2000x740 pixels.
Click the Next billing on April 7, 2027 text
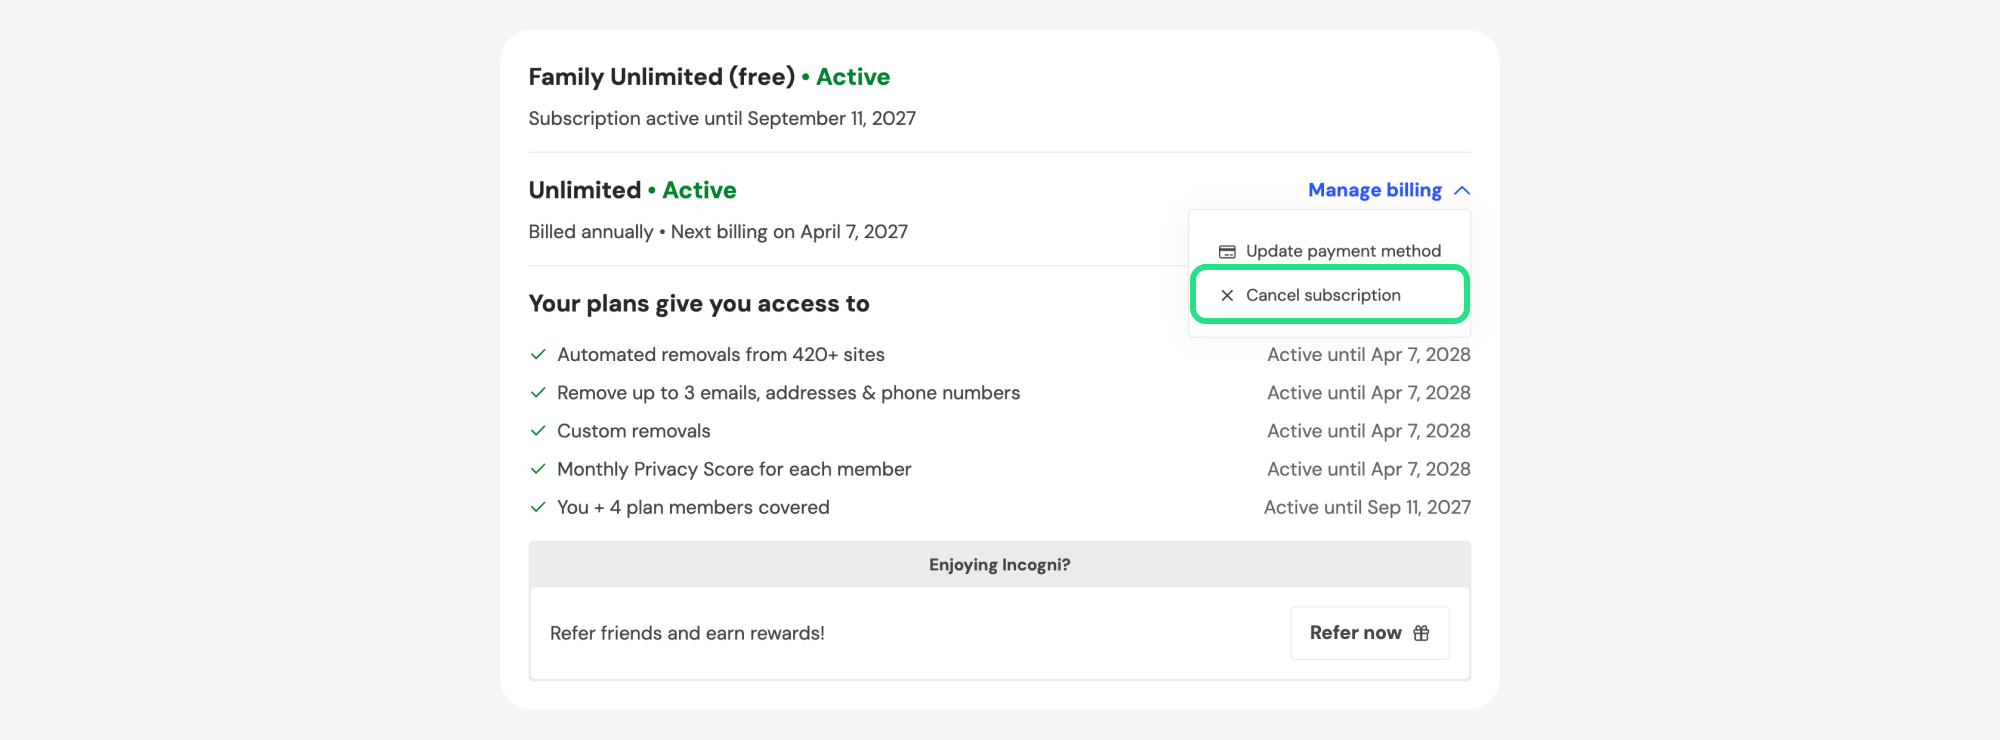coord(789,232)
